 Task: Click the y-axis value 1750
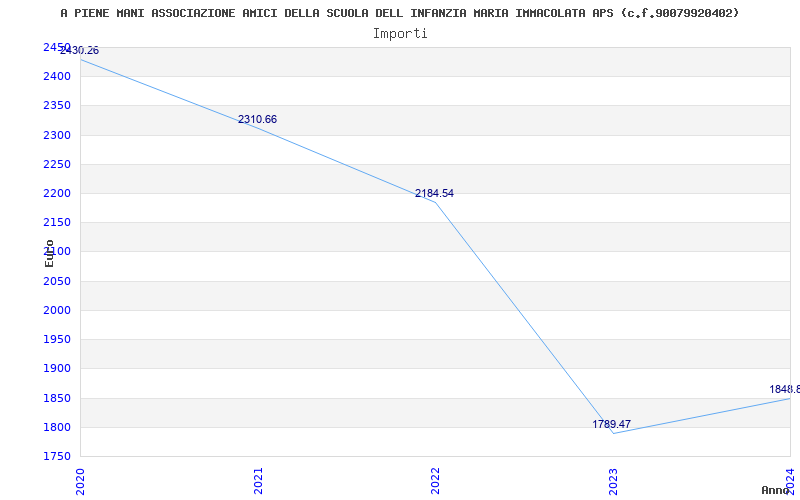click(57, 456)
